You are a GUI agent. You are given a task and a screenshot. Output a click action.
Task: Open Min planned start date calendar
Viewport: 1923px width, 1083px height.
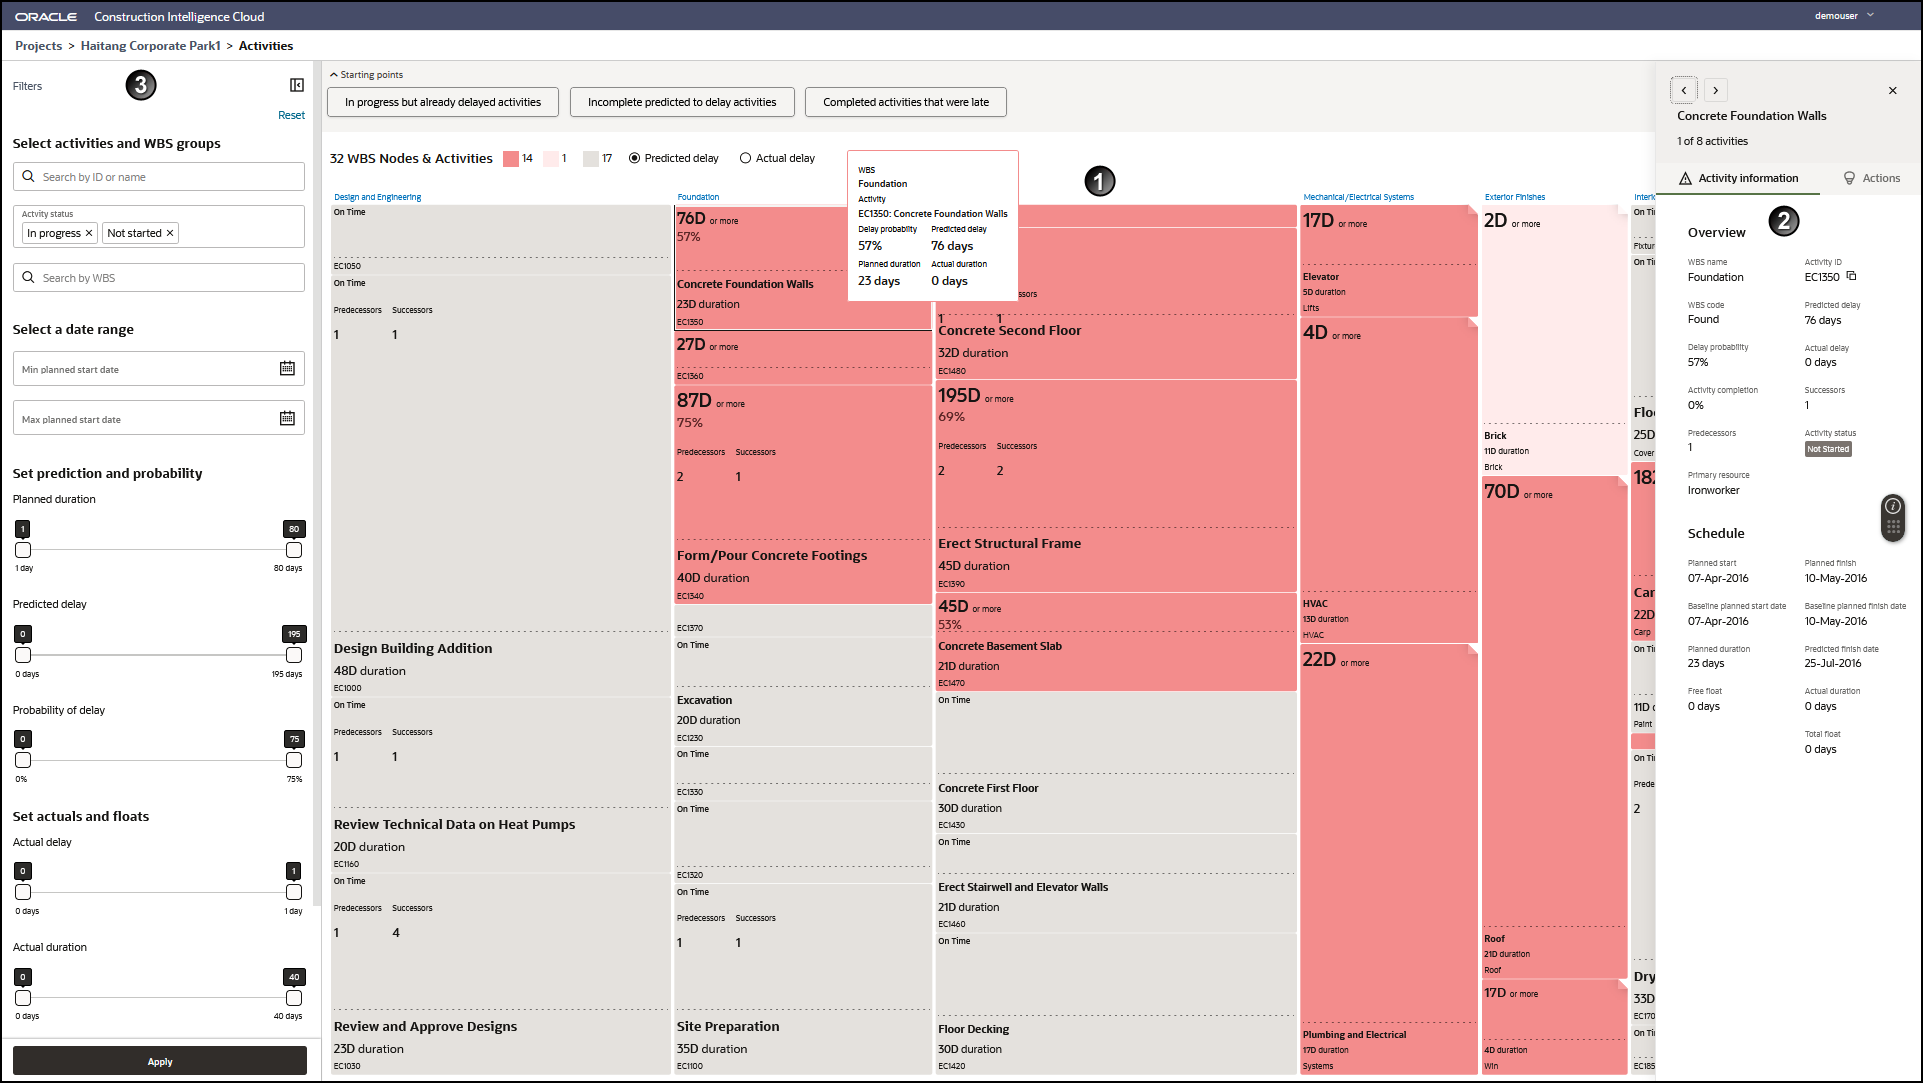287,368
